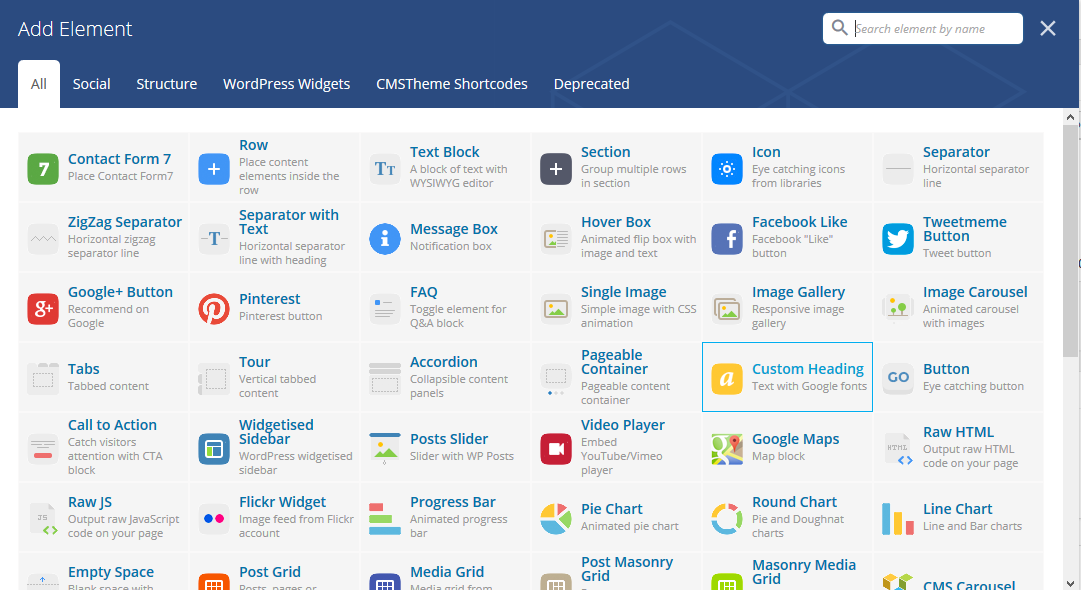This screenshot has height=590, width=1081.
Task: Click the search magnifier icon
Action: coord(839,28)
